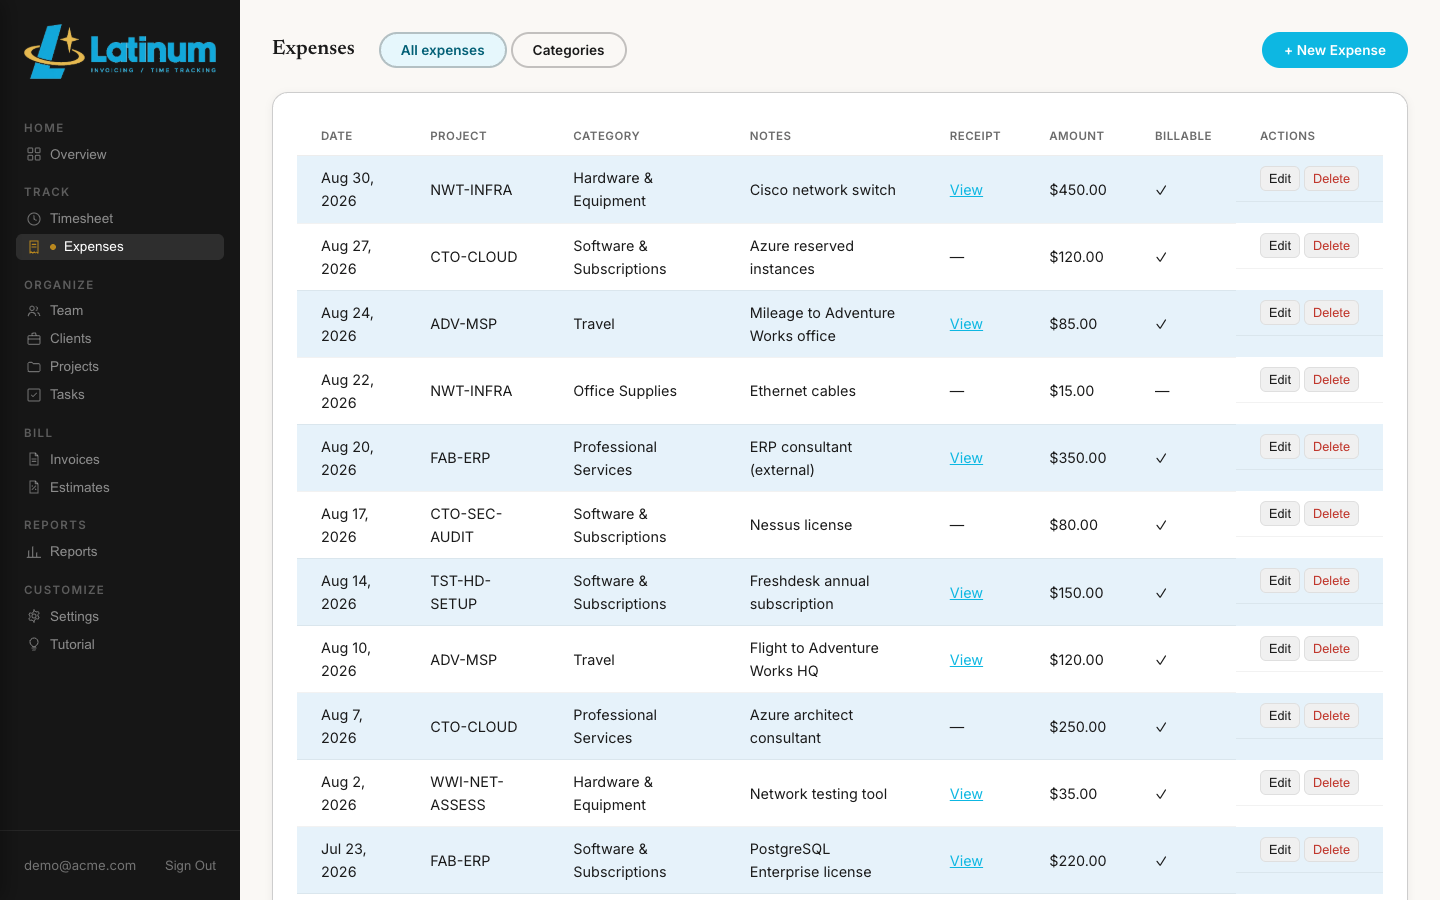Click the Projects folder icon
Viewport: 1440px width, 900px height.
pyautogui.click(x=34, y=367)
